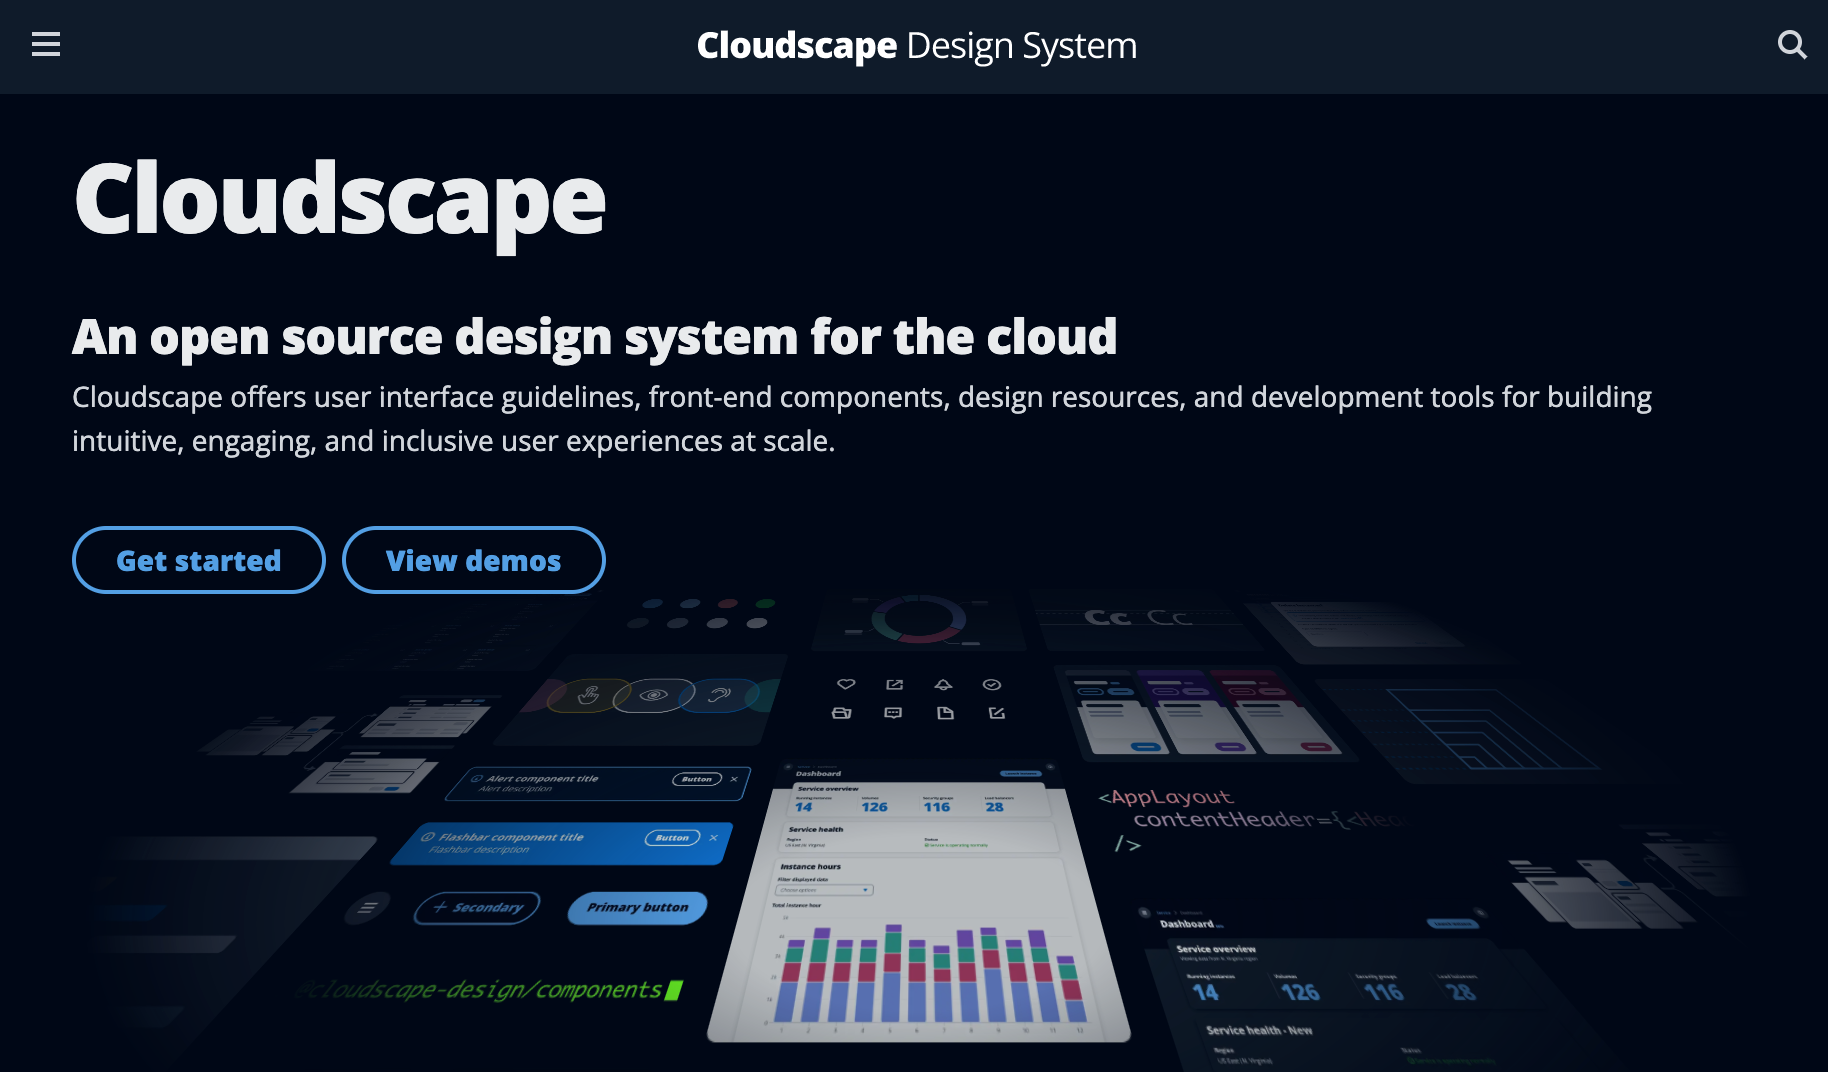
Task: Open the Choose options dropdown under Instance hours
Action: pos(824,889)
